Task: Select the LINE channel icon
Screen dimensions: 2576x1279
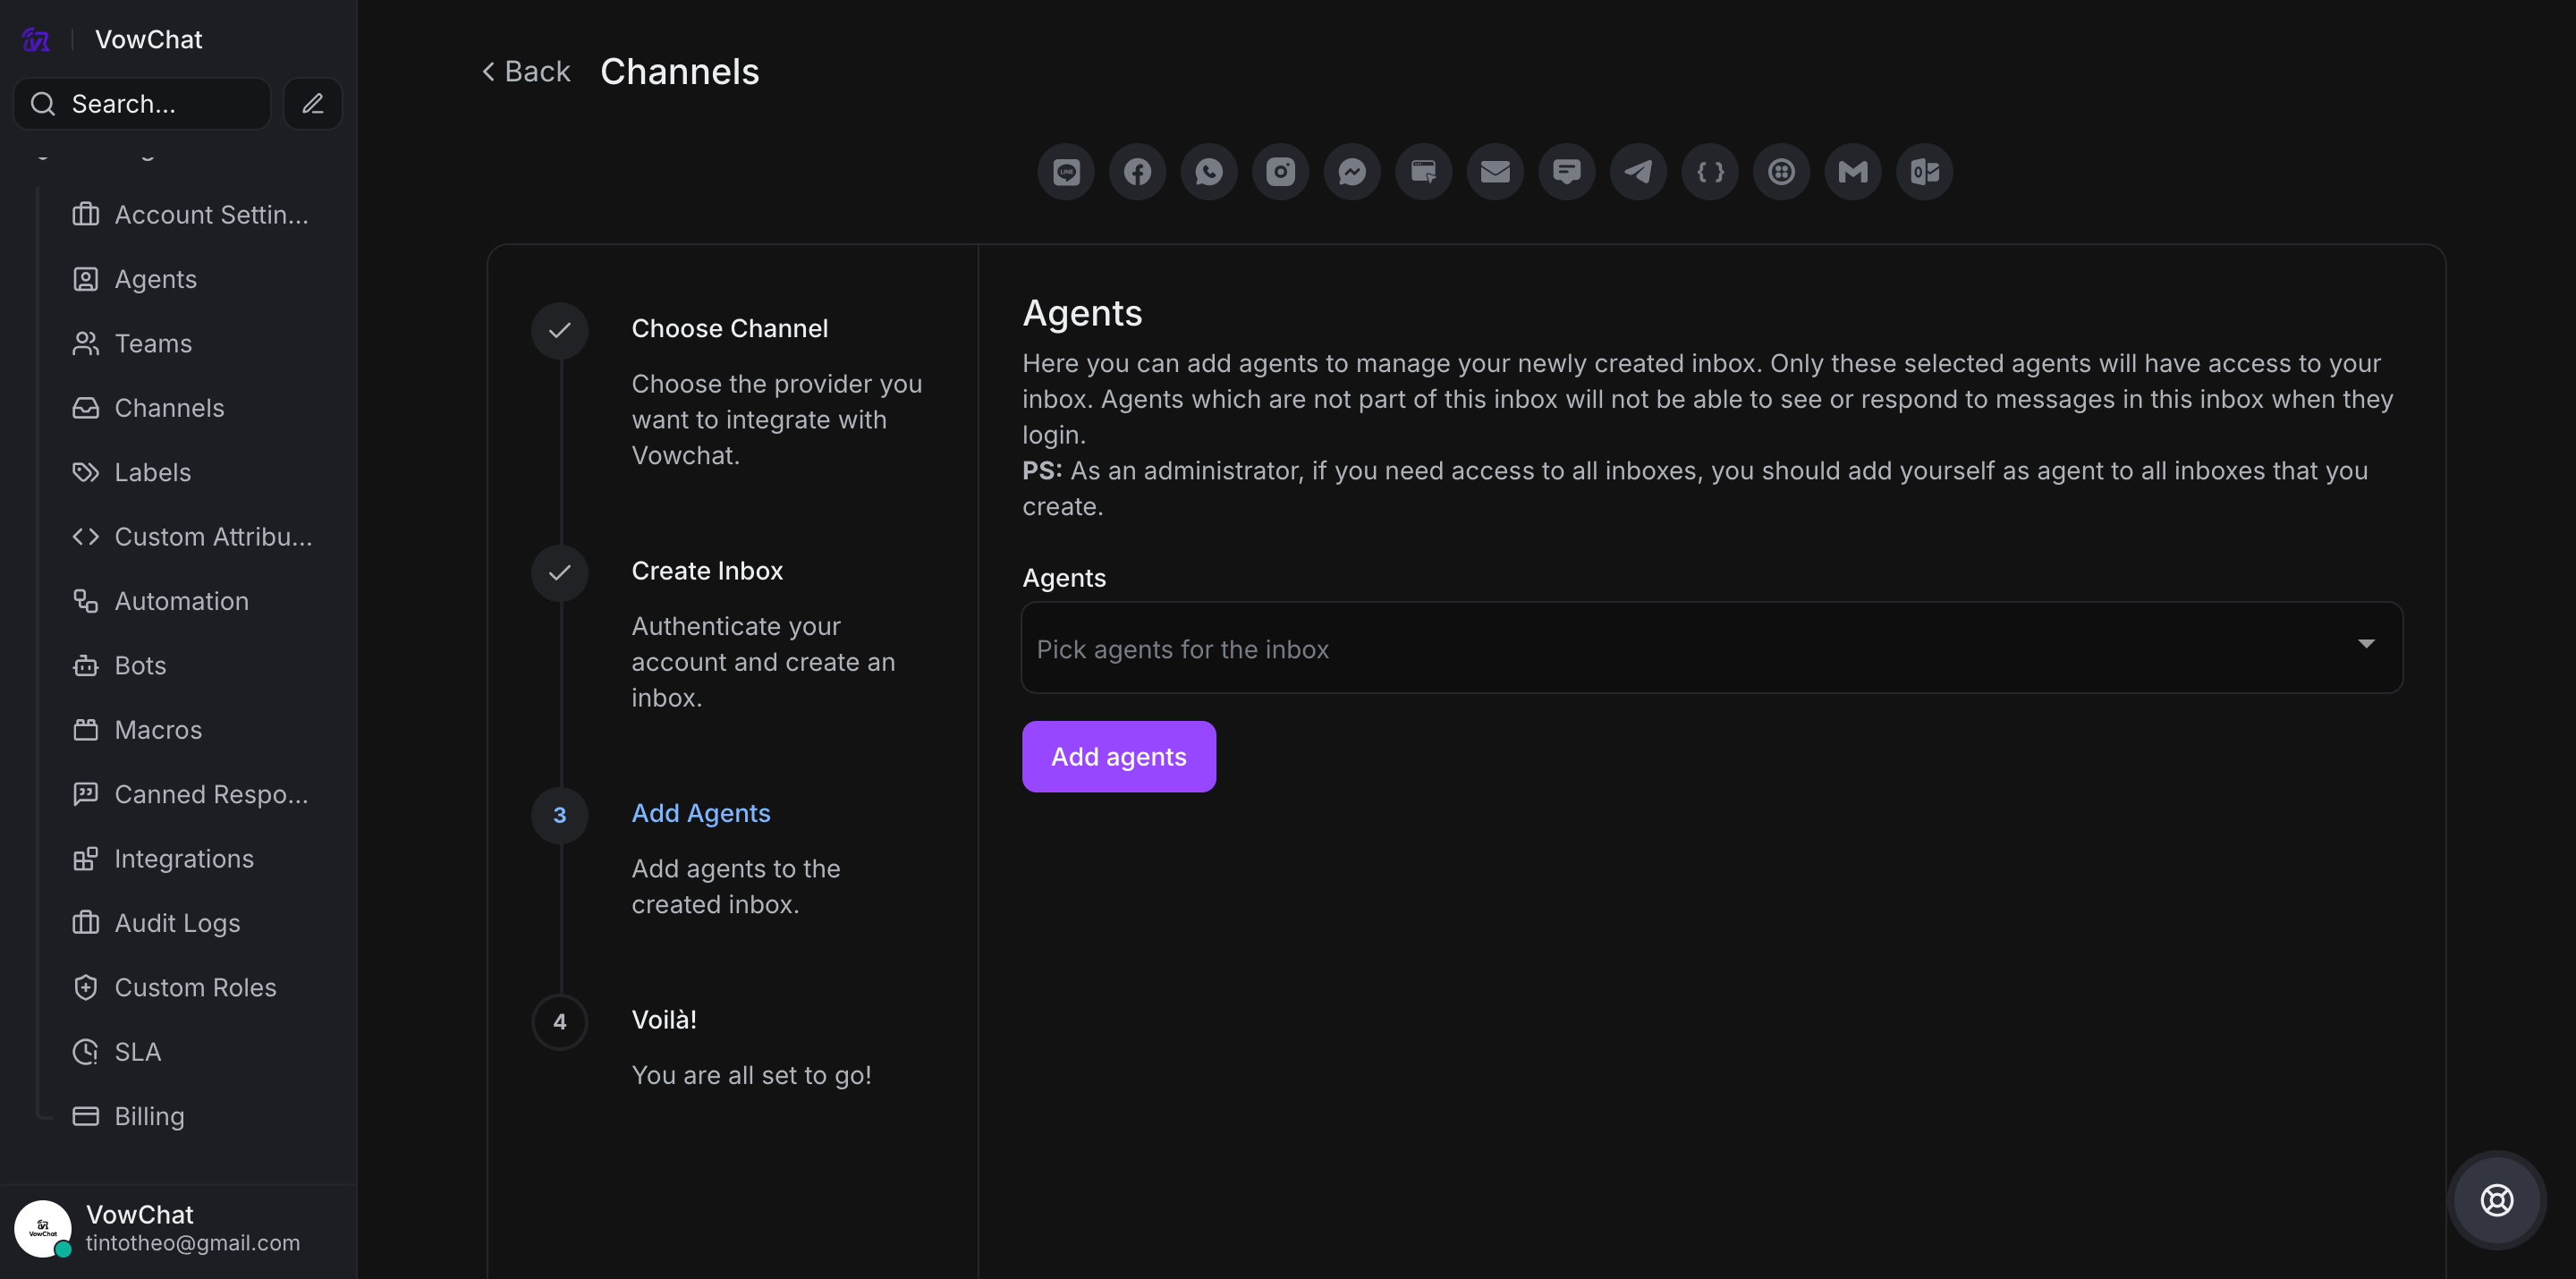Action: [x=1066, y=172]
